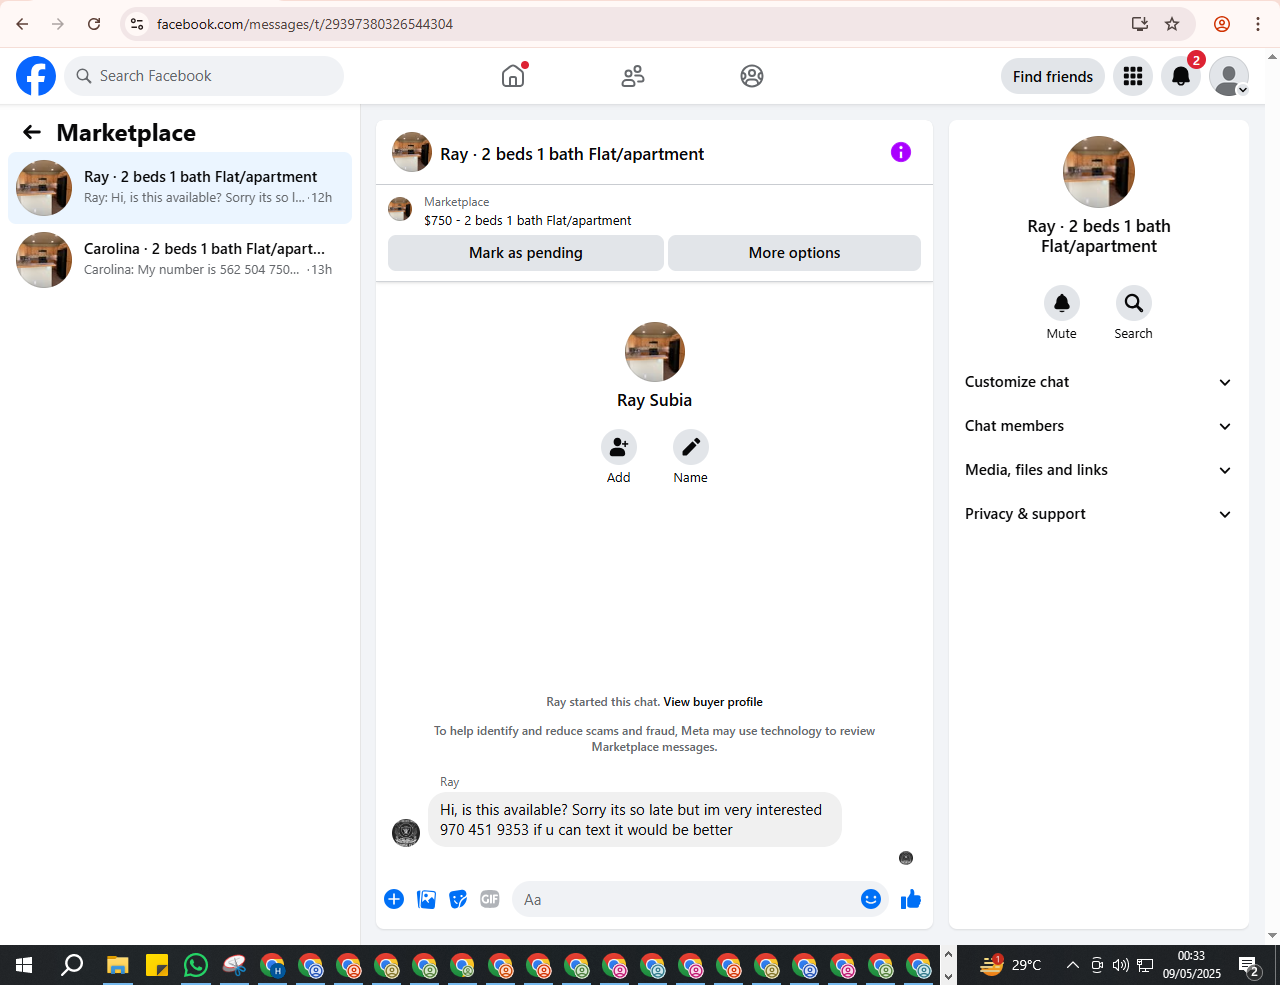
Task: Click the sender avatar beside Ray's message
Action: point(406,833)
